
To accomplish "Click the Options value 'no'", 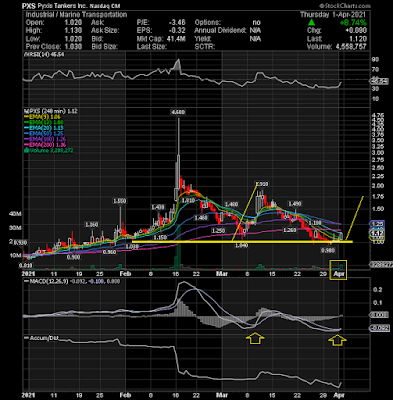I will [256, 23].
